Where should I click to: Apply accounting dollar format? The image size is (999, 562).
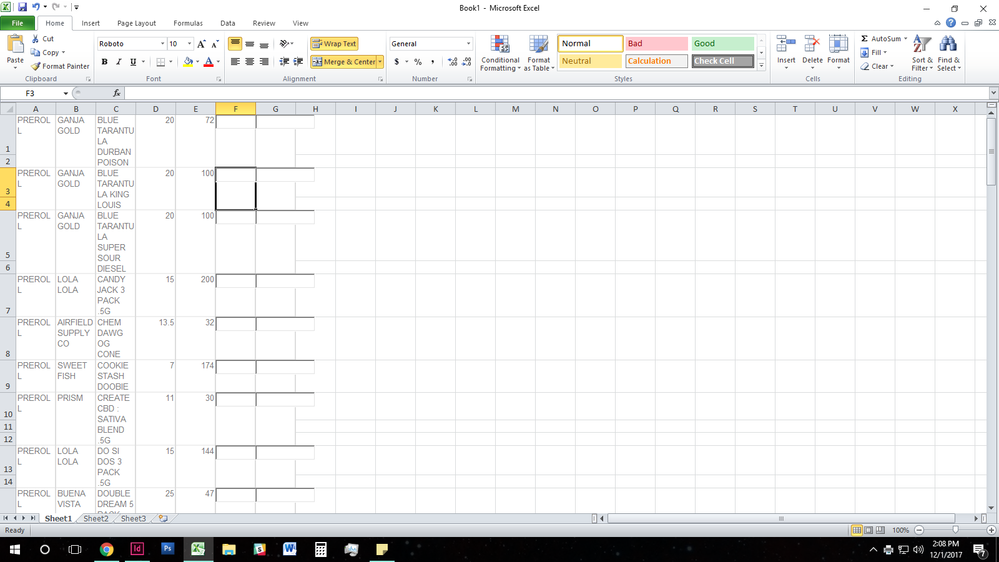pos(397,62)
